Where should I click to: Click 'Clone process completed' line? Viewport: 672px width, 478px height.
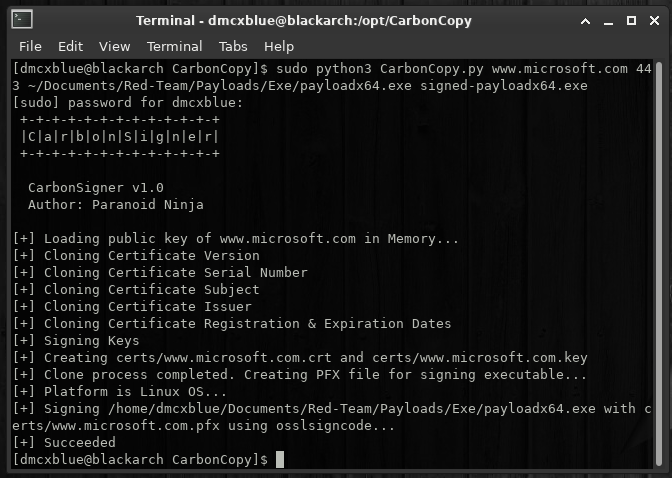point(300,375)
